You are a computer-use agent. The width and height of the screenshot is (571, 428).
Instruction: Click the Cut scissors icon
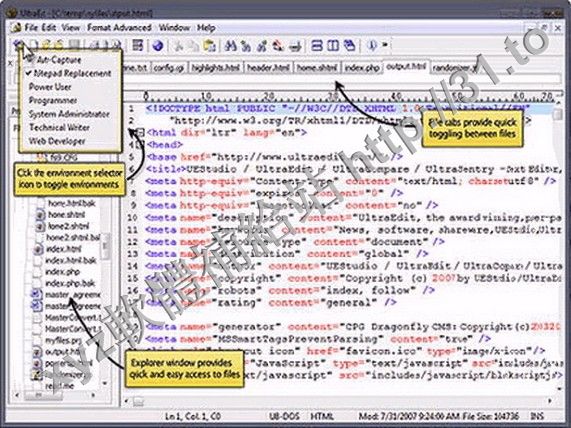178,46
